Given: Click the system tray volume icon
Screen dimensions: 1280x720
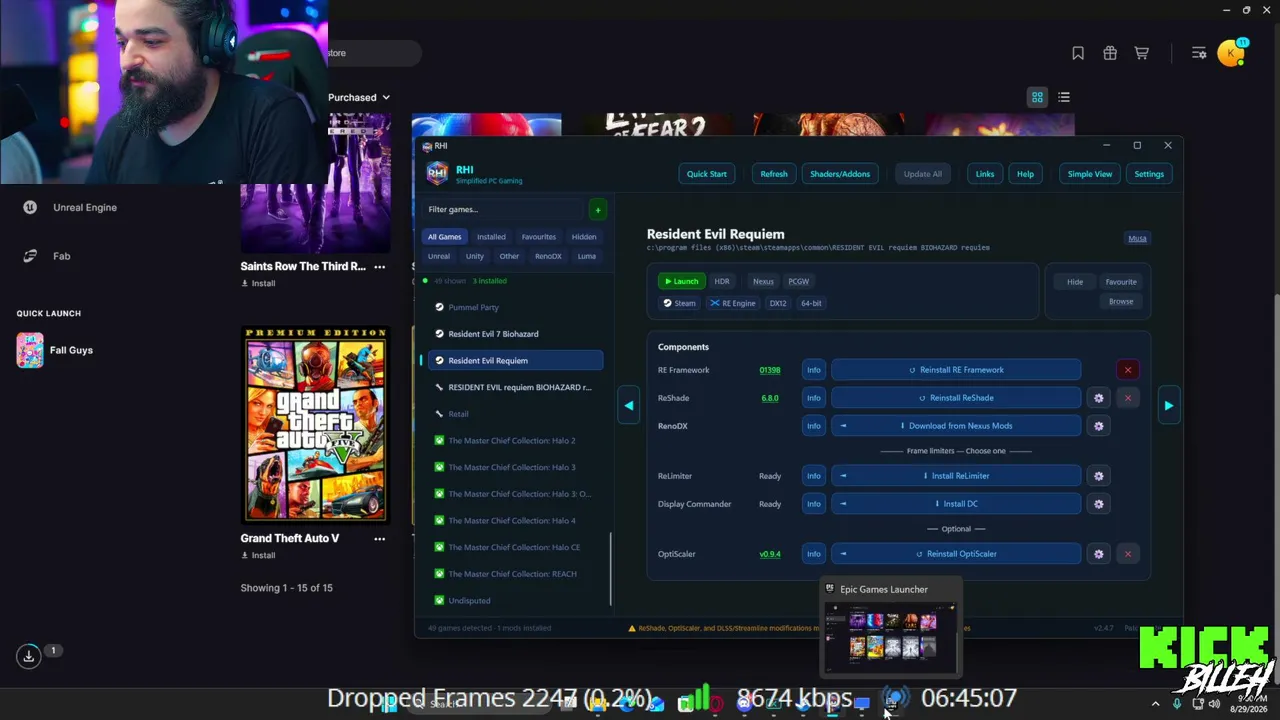Looking at the screenshot, I should pos(1214,704).
